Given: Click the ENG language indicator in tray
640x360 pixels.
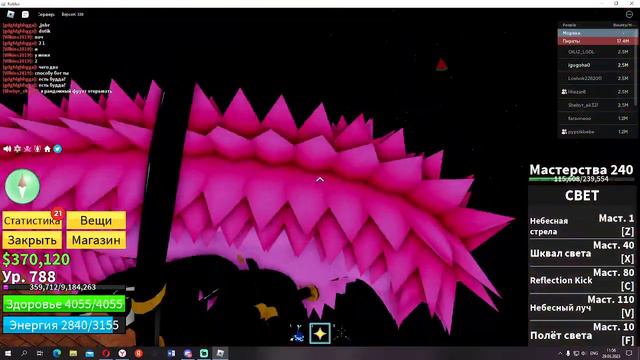Looking at the screenshot, I should click(x=594, y=353).
